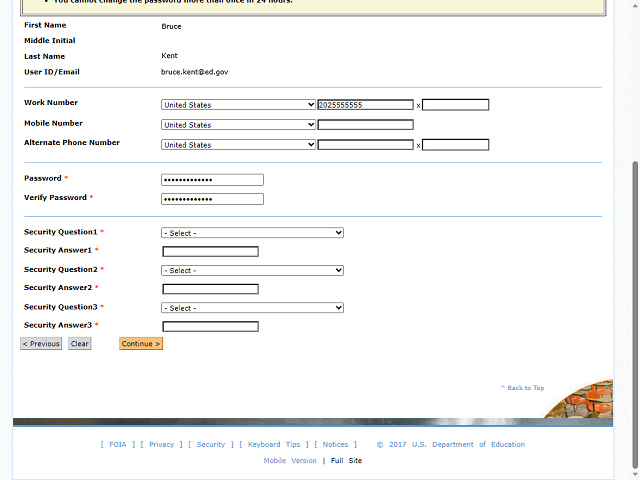Screen dimensions: 640x480
Task: Expand the Security Question2 select list
Action: [x=252, y=270]
